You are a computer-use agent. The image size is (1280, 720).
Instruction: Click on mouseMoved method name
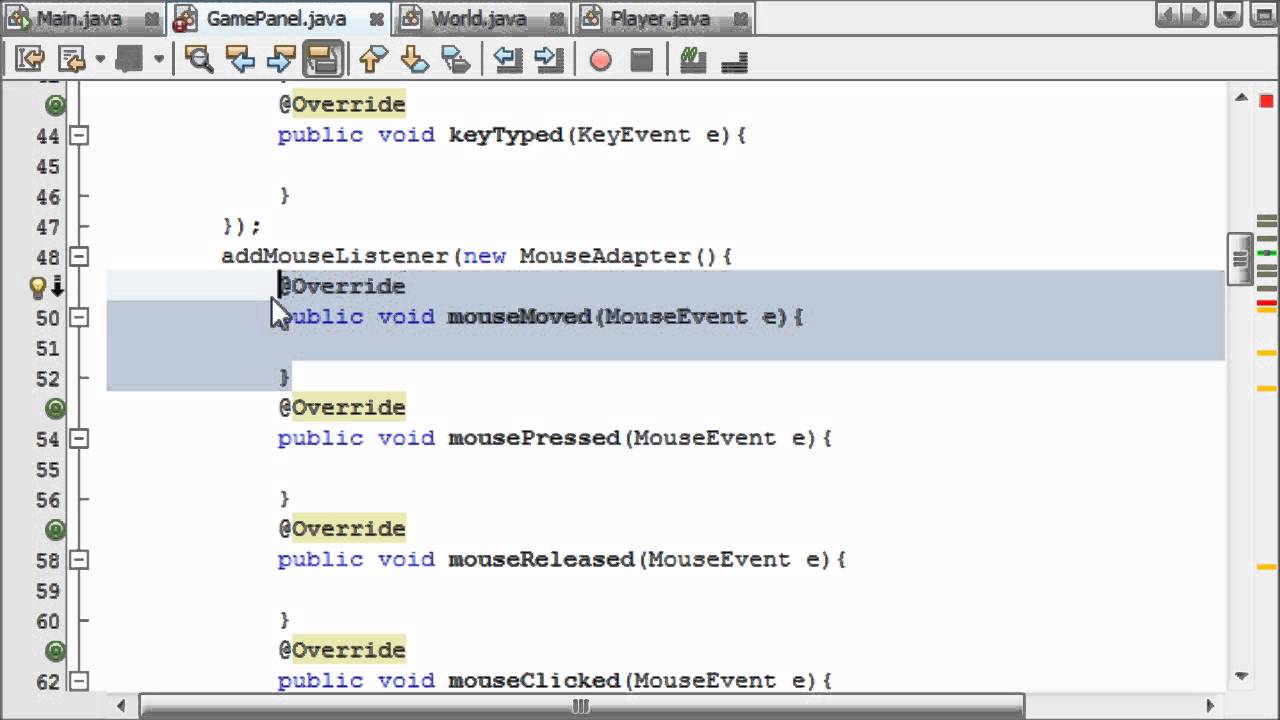point(520,317)
